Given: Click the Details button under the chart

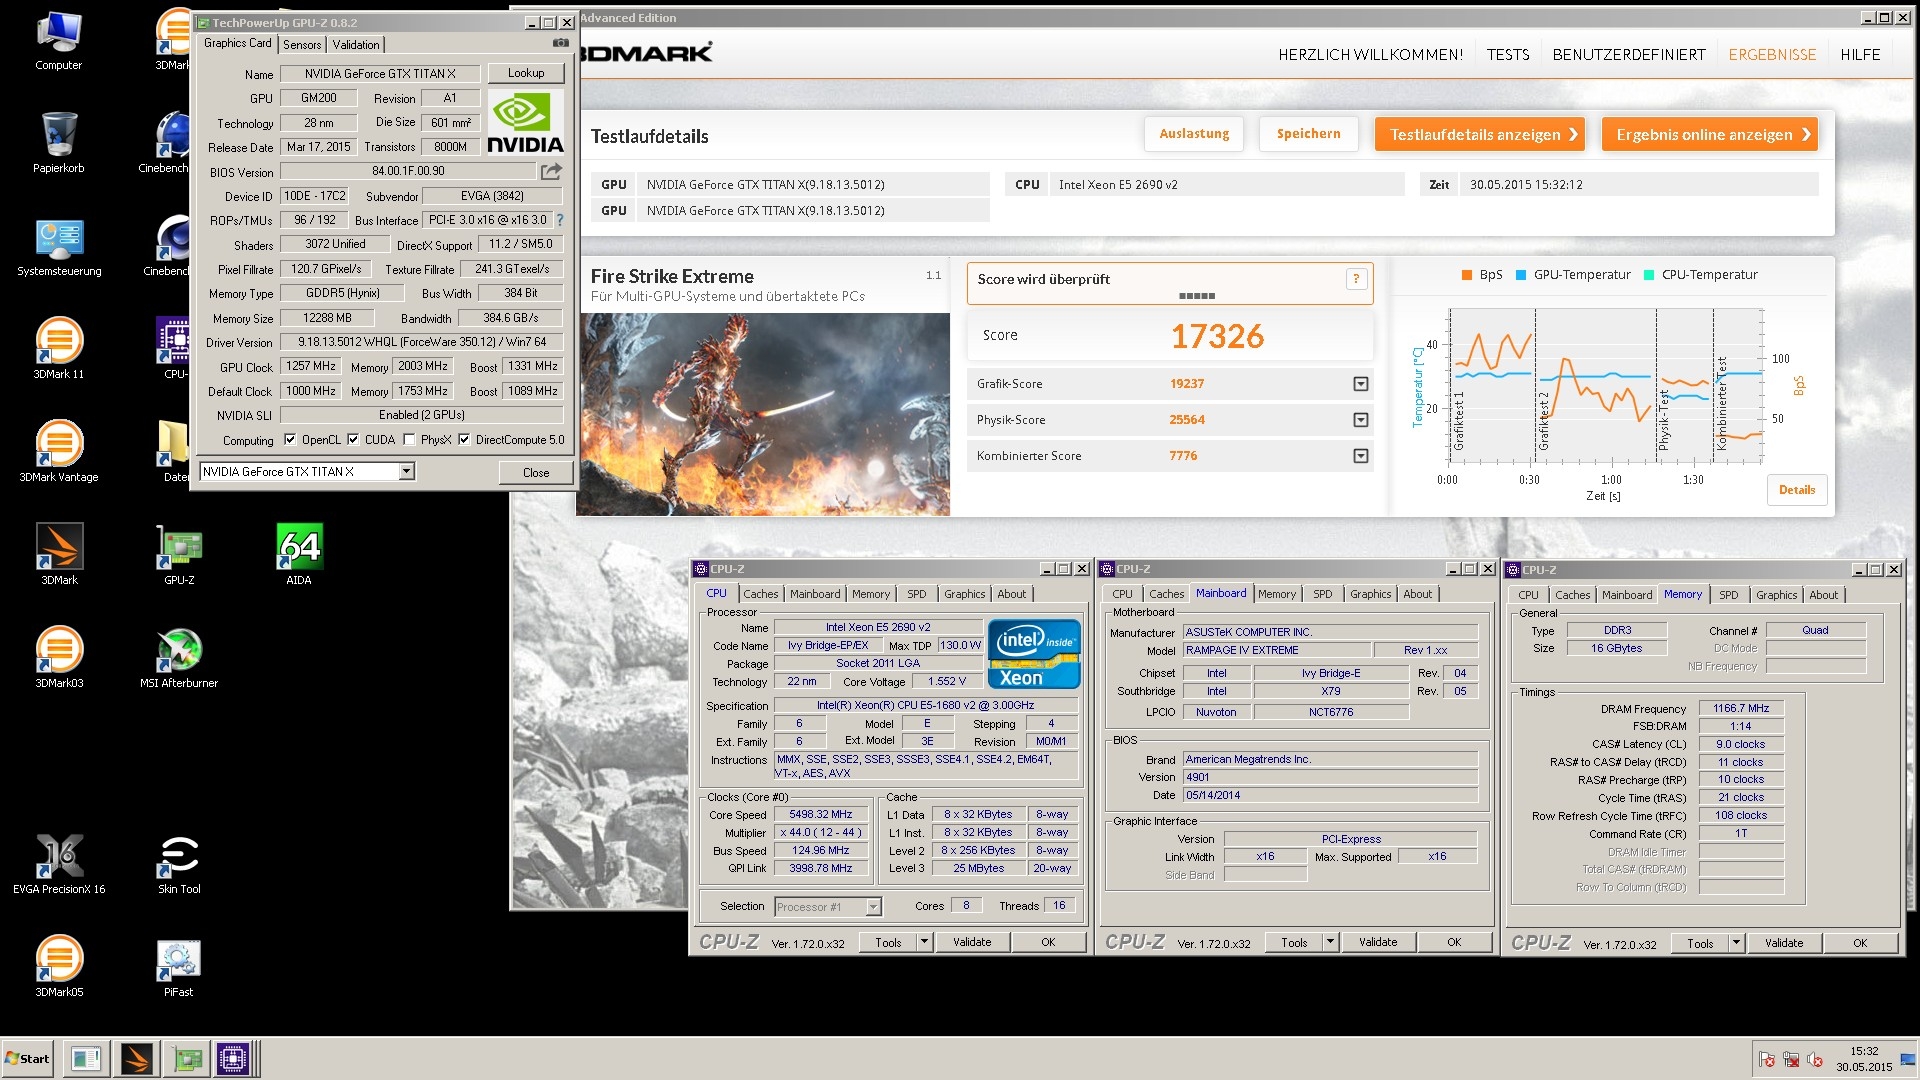Looking at the screenshot, I should (1797, 490).
